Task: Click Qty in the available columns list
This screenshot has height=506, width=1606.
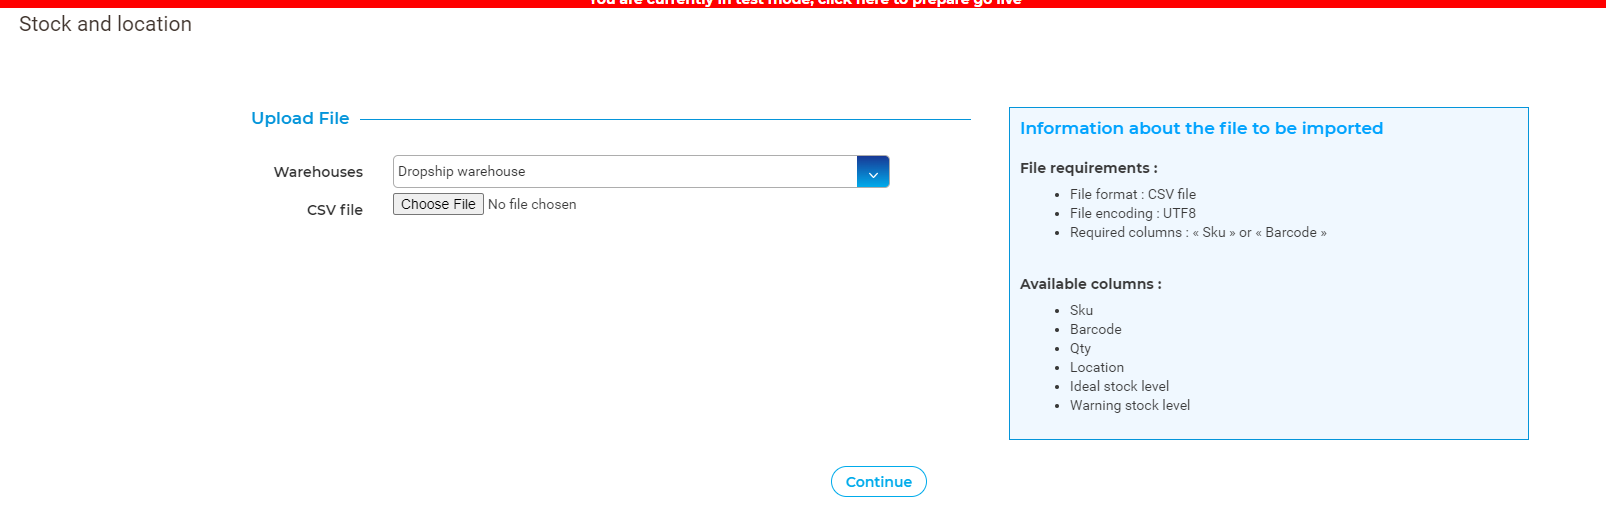Action: tap(1080, 349)
